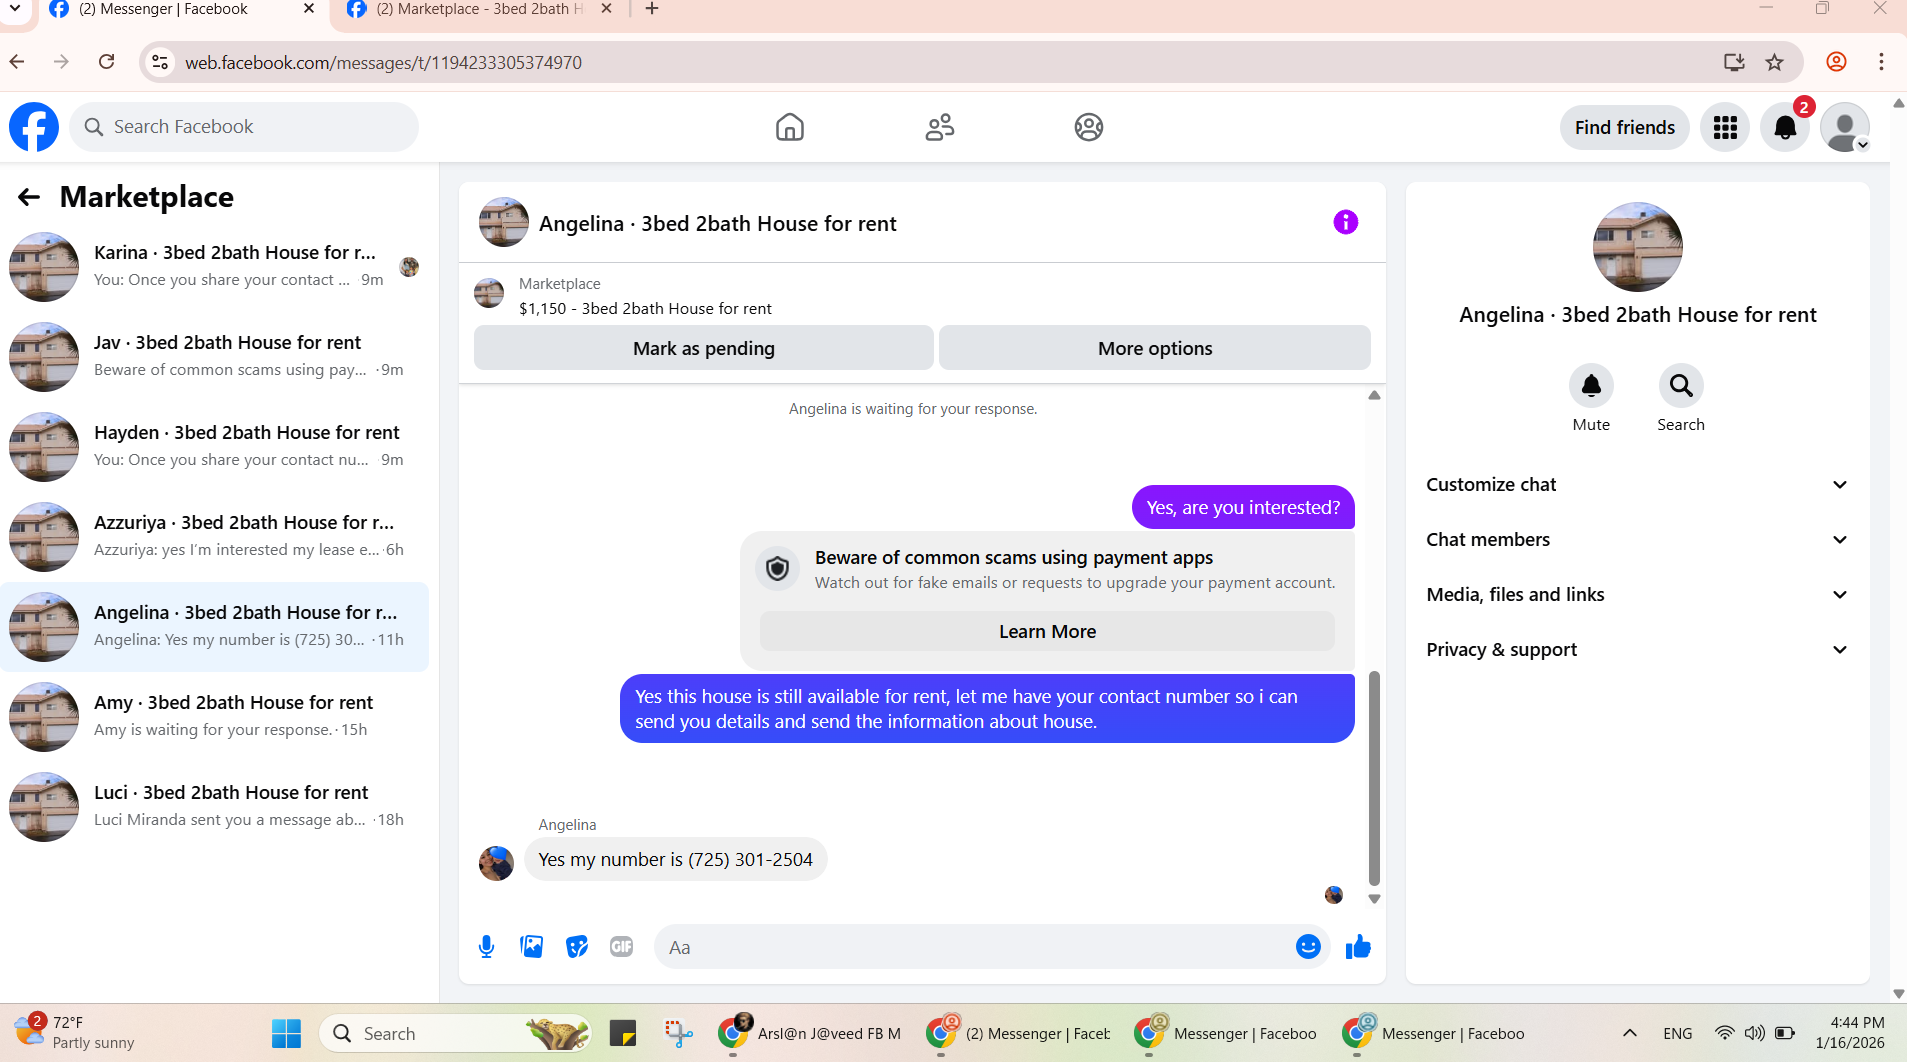Close the Marketplace browser tab
This screenshot has width=1907, height=1062.
(606, 9)
